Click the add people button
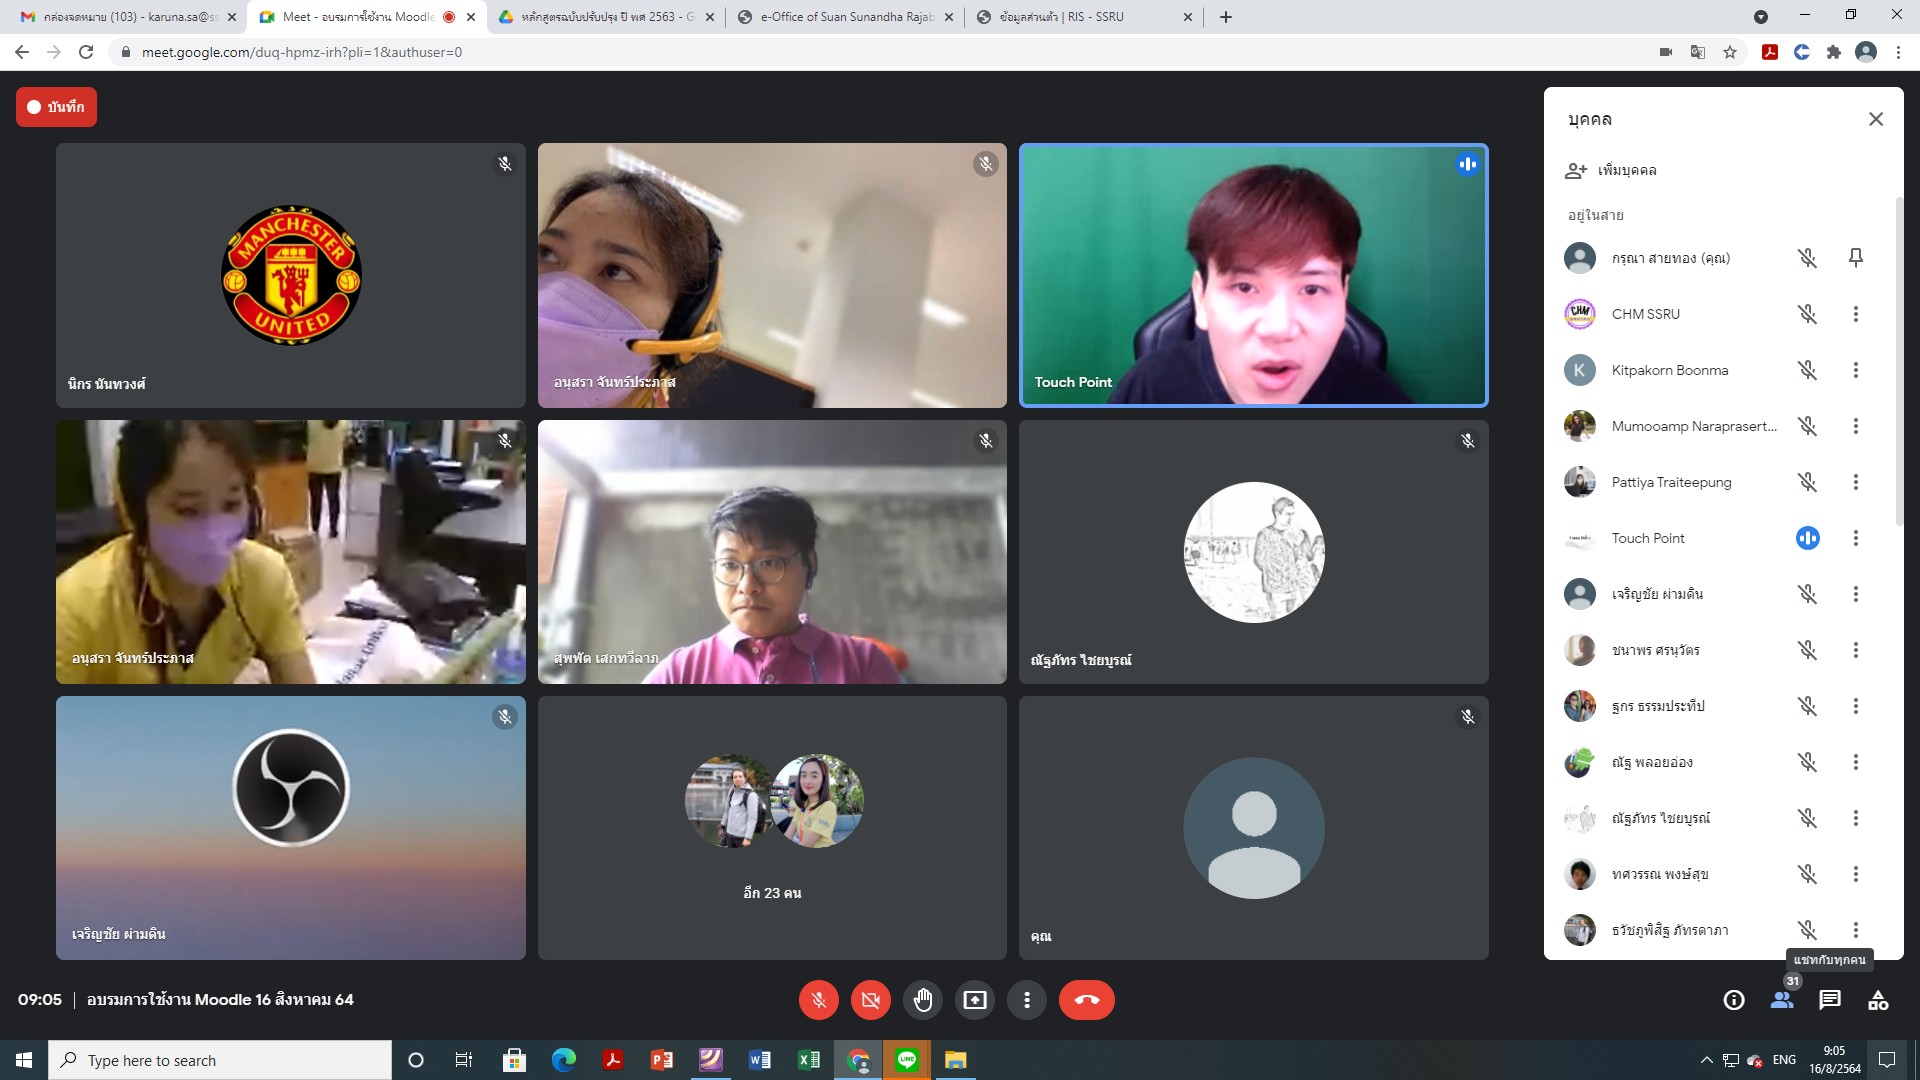1920x1080 pixels. coord(1611,170)
